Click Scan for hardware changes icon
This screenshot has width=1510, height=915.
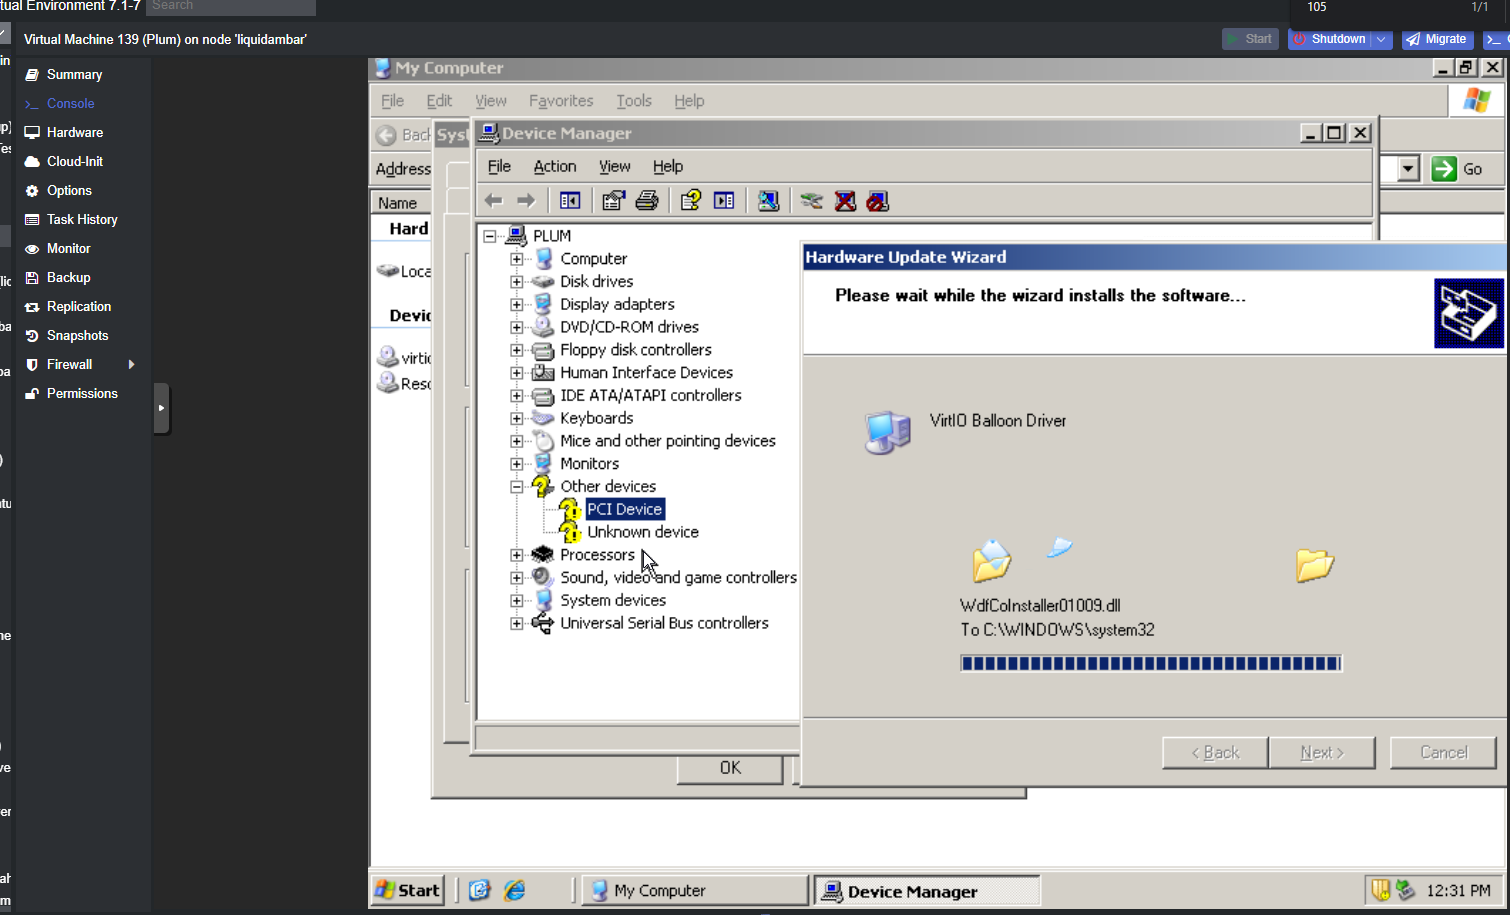tap(768, 201)
